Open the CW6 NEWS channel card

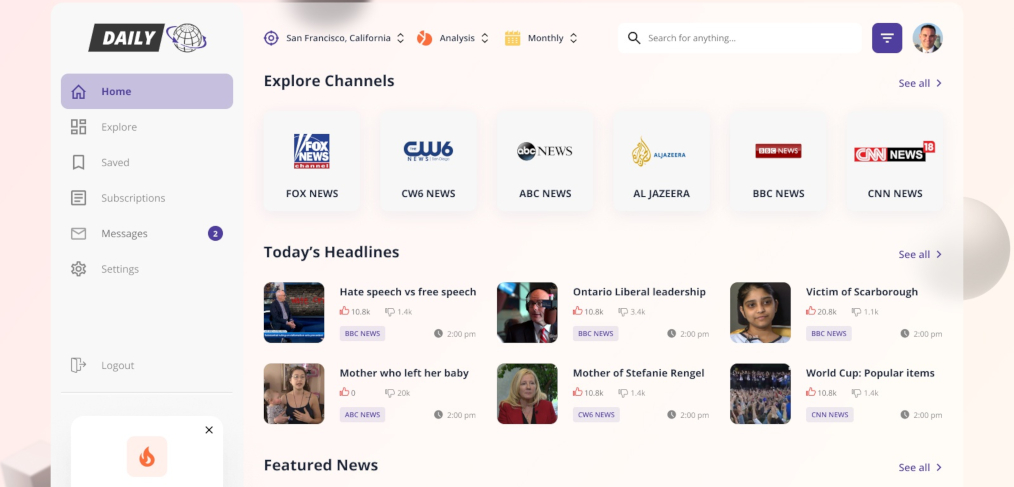428,161
